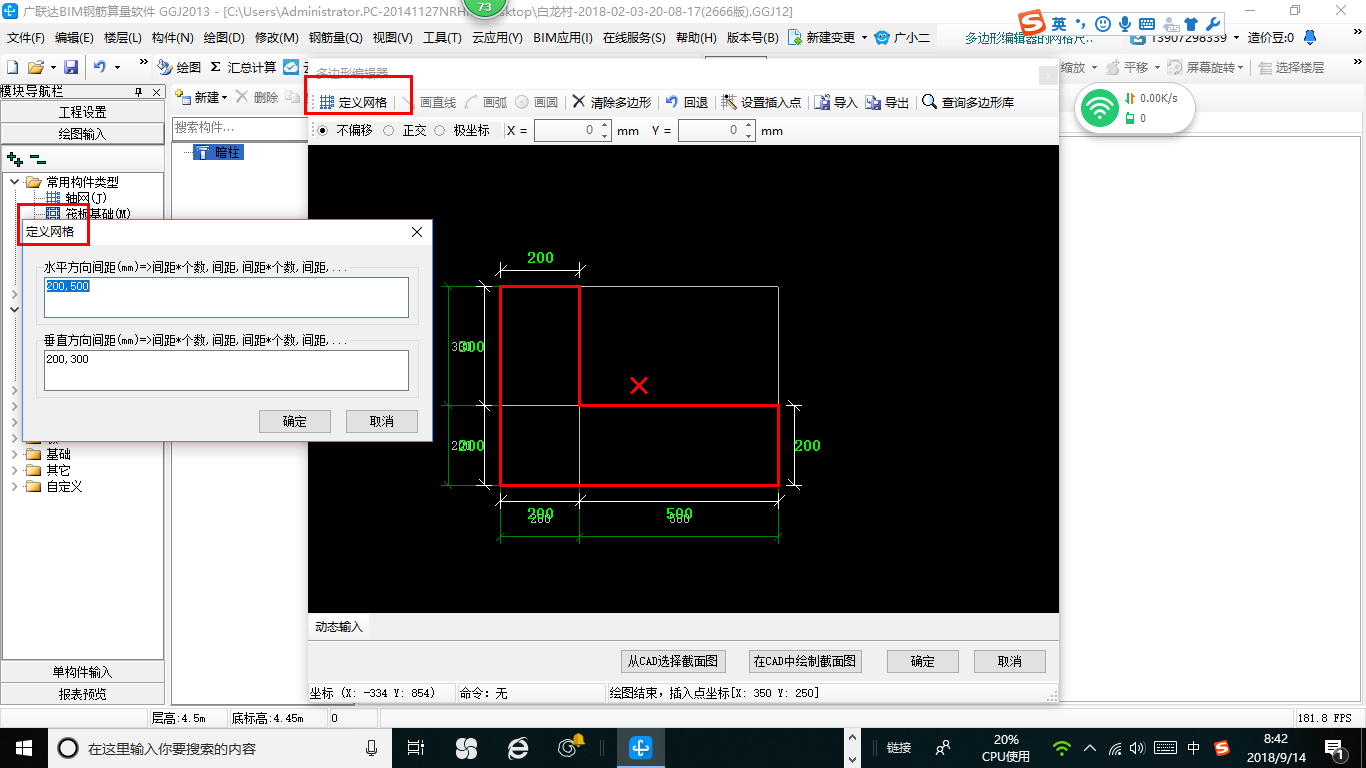The width and height of the screenshot is (1366, 768).
Task: Switch to the 动态输入 tab
Action: point(339,627)
